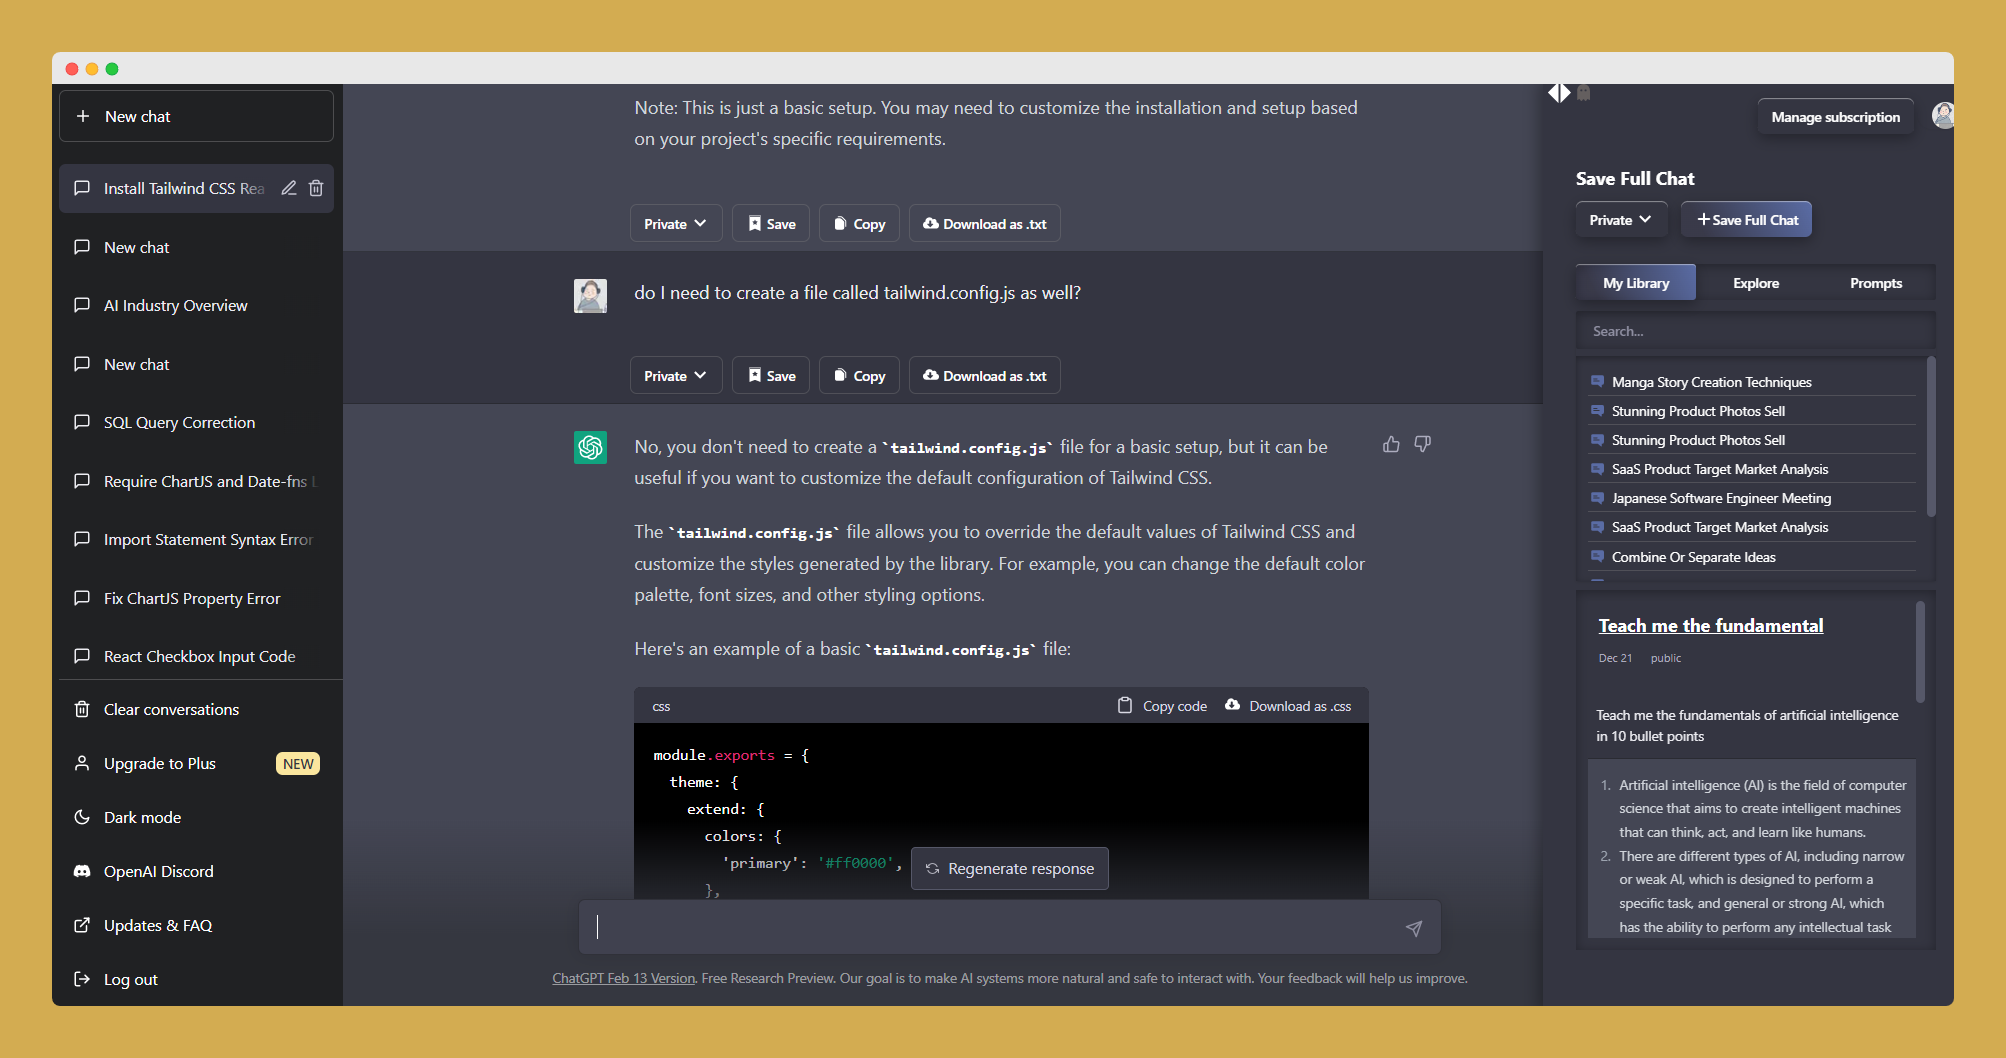Open the ChatGPT Feb 13 Version link

(623, 978)
